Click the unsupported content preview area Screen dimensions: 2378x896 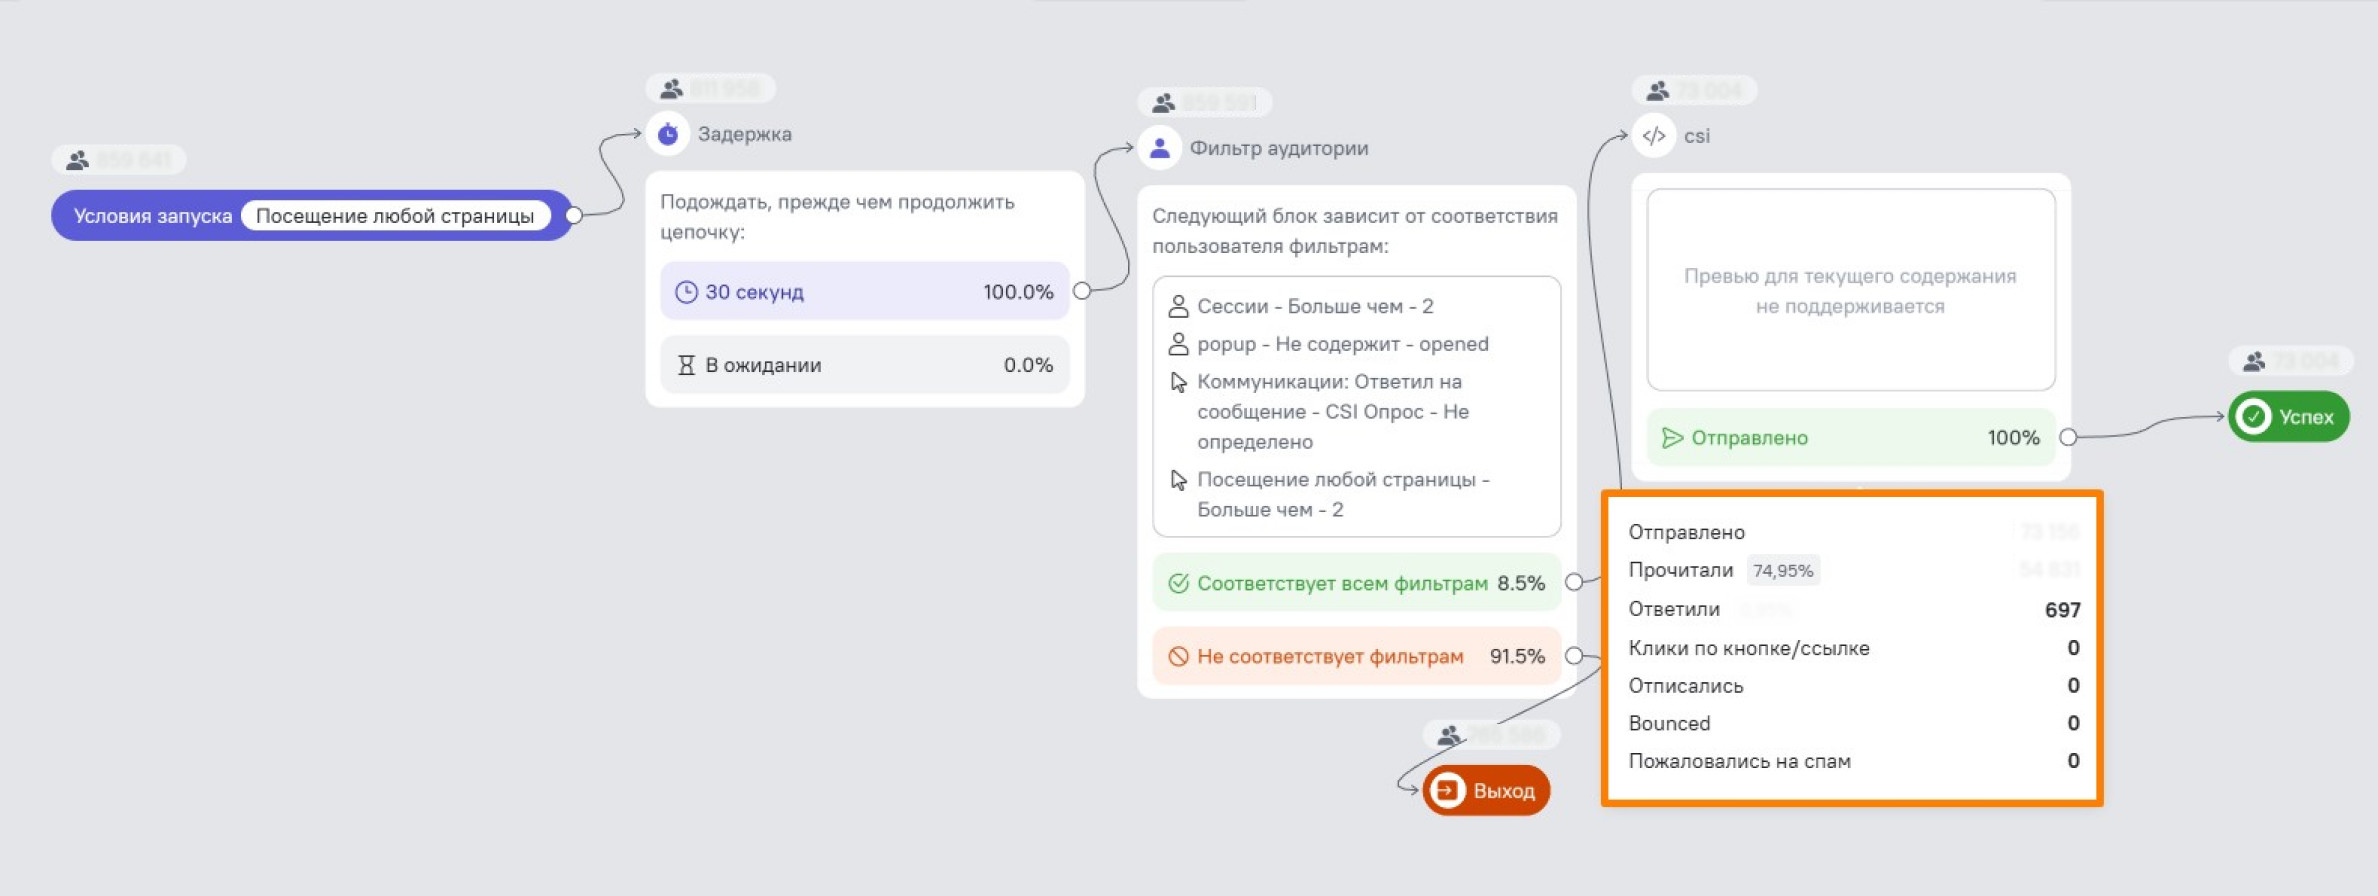1850,290
